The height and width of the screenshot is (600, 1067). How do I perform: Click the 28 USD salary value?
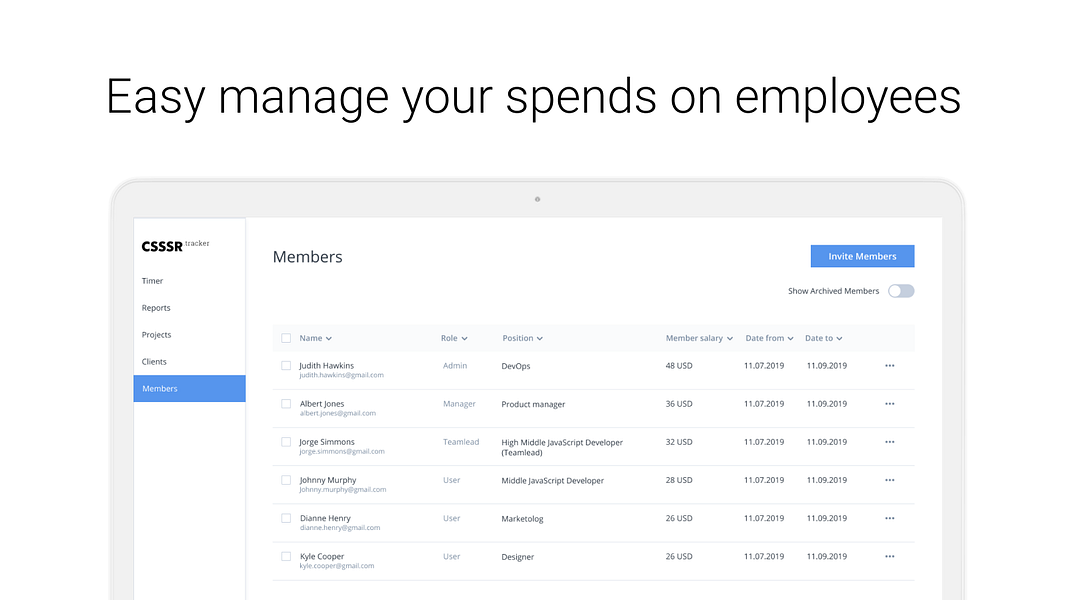point(678,480)
